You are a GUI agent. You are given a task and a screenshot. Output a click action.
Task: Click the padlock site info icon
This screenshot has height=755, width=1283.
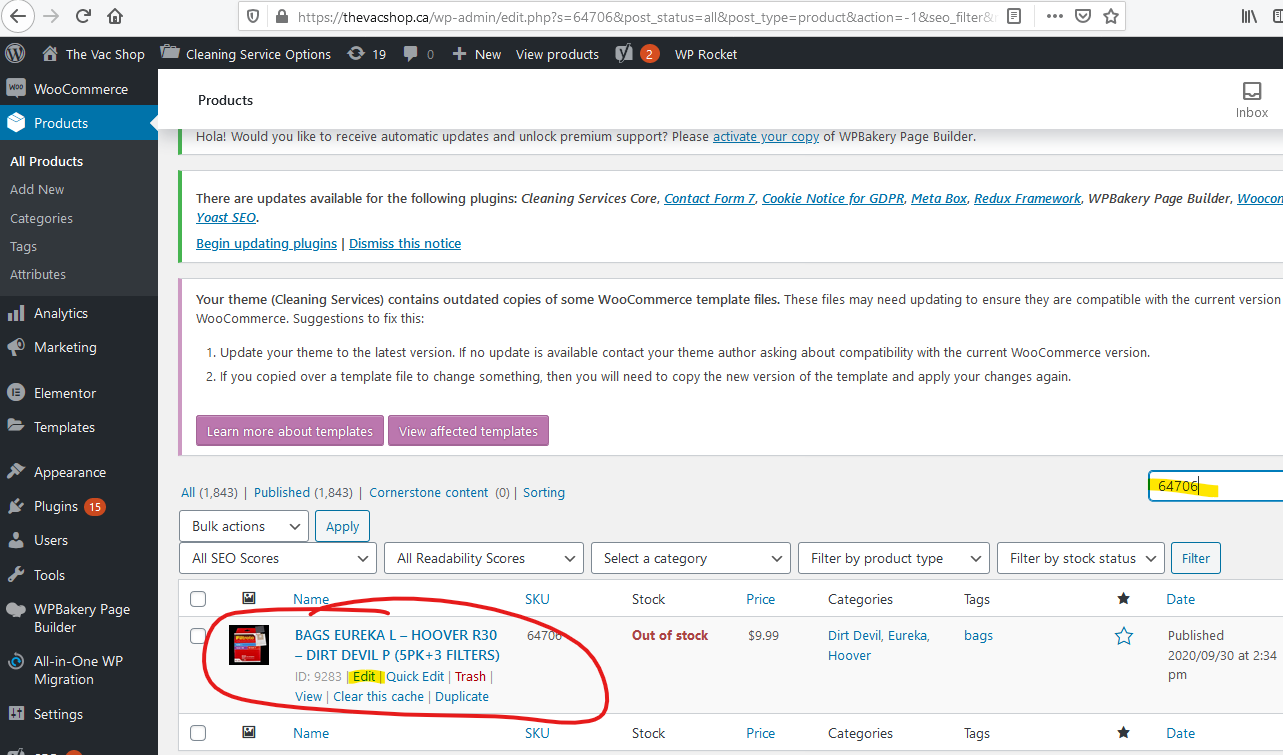point(280,16)
